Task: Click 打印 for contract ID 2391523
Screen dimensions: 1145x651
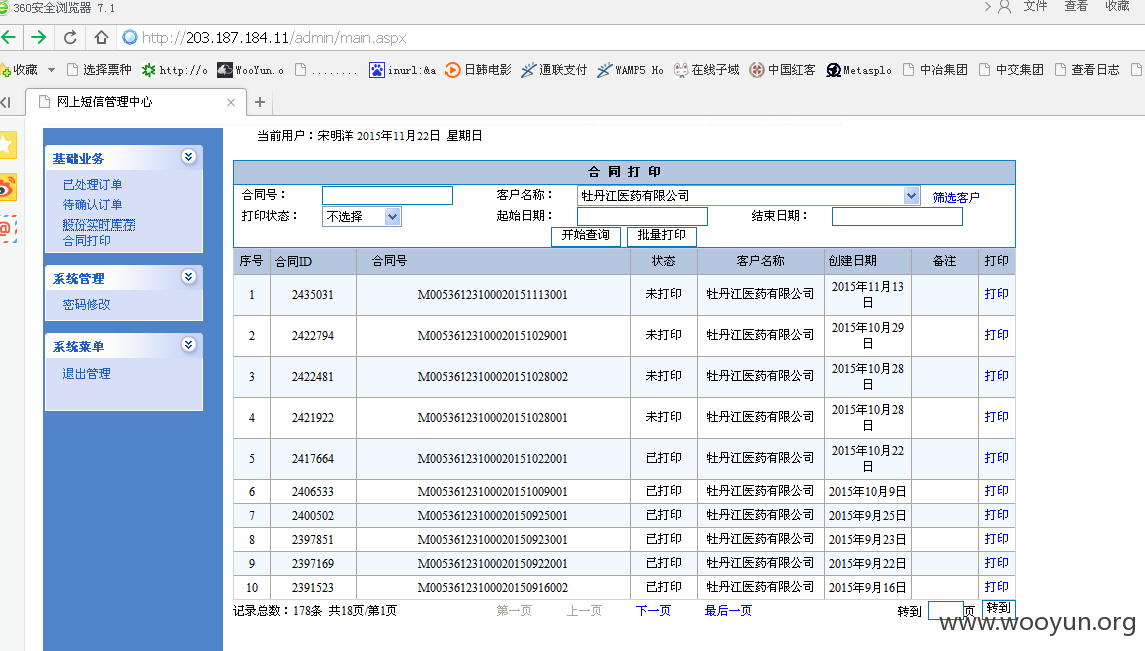Action: pyautogui.click(x=996, y=587)
